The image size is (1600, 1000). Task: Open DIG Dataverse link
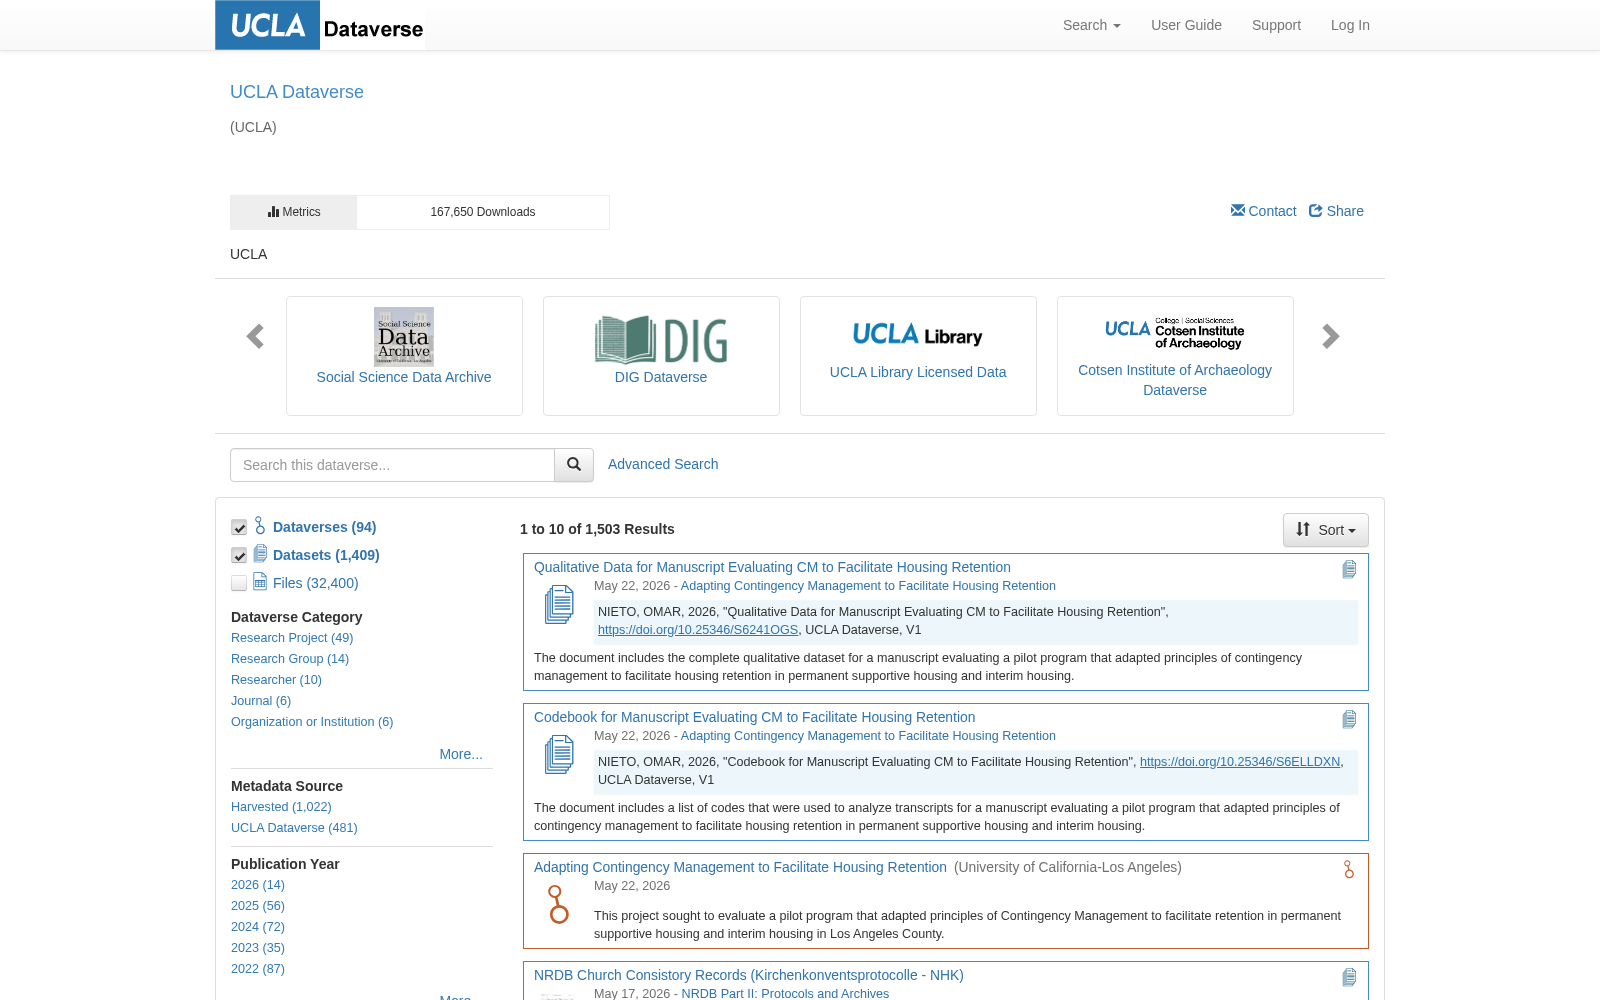pos(661,377)
